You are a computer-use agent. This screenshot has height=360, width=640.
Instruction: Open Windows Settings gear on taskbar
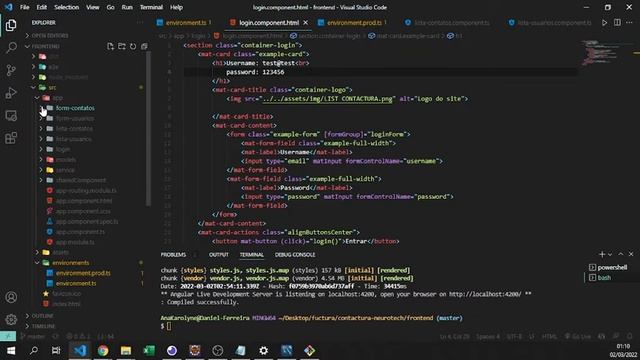pyautogui.click(x=264, y=351)
